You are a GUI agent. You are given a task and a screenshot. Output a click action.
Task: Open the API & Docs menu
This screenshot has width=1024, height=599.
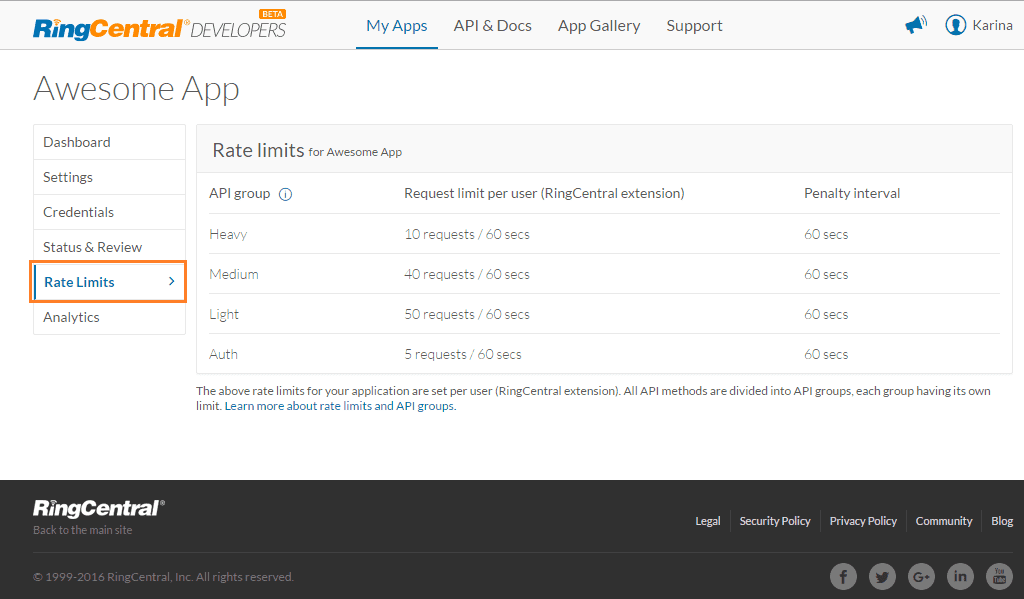coord(492,26)
